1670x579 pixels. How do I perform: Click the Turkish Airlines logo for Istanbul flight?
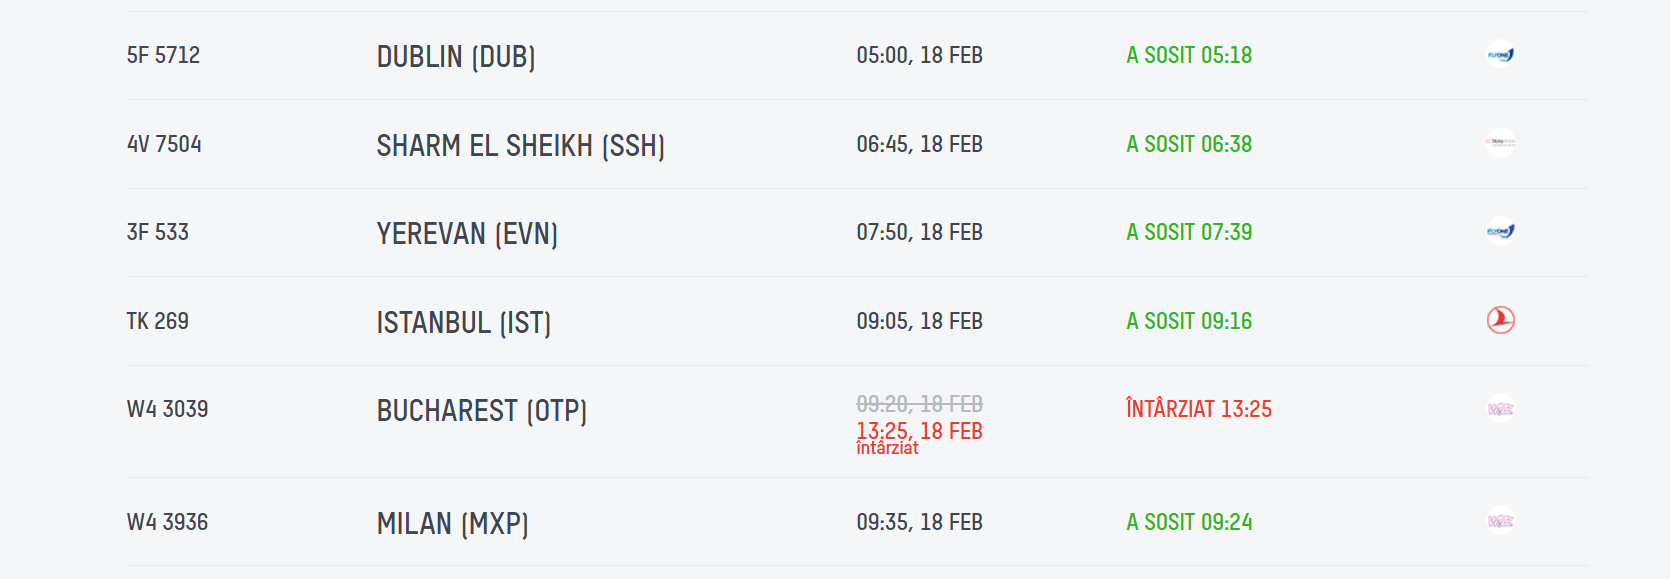tap(1500, 320)
